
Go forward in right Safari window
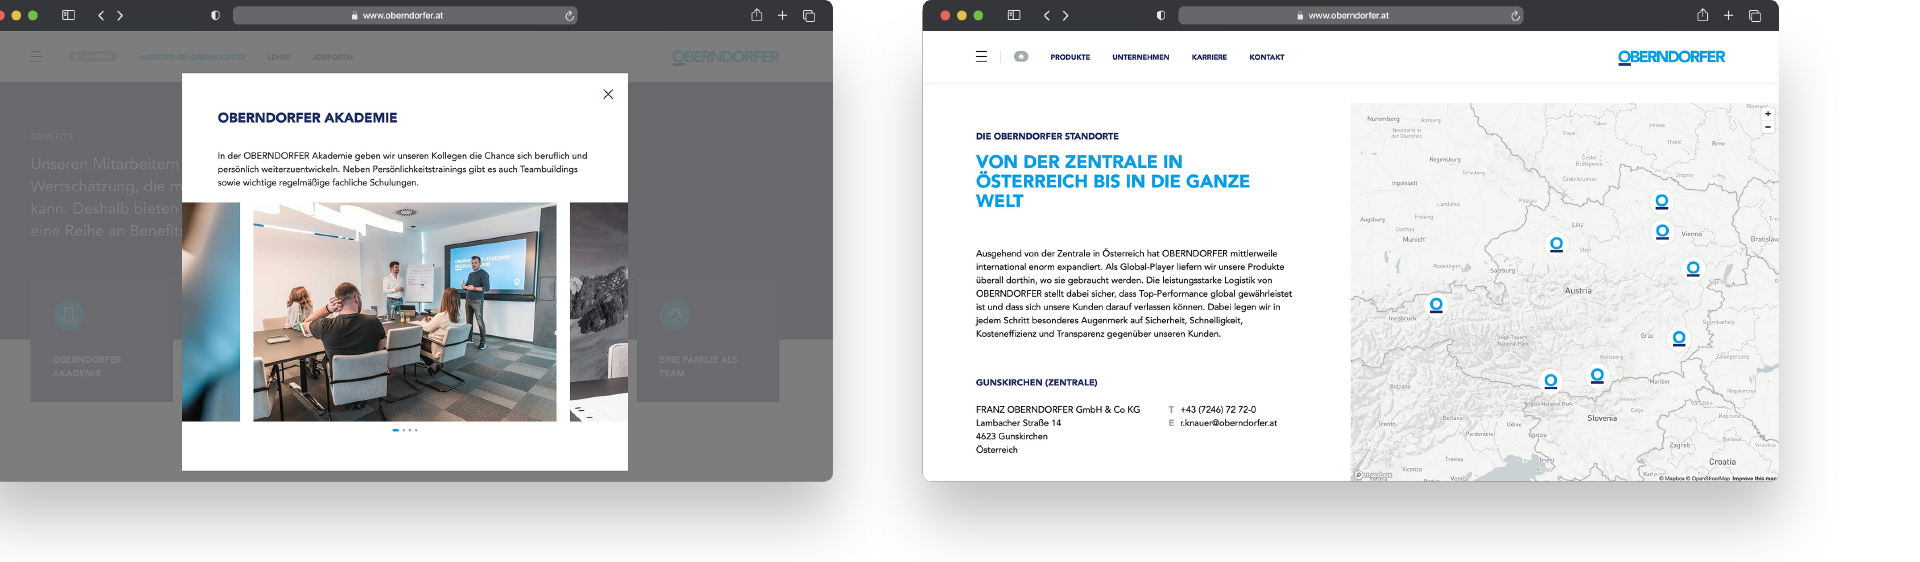[x=1066, y=15]
